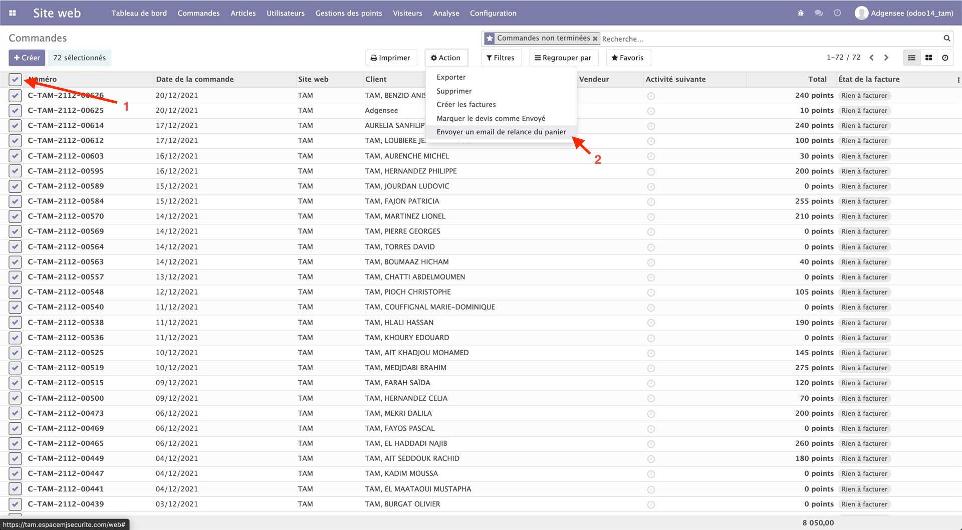Open the Configuration top menu
Image resolution: width=962 pixels, height=530 pixels.
(x=493, y=13)
